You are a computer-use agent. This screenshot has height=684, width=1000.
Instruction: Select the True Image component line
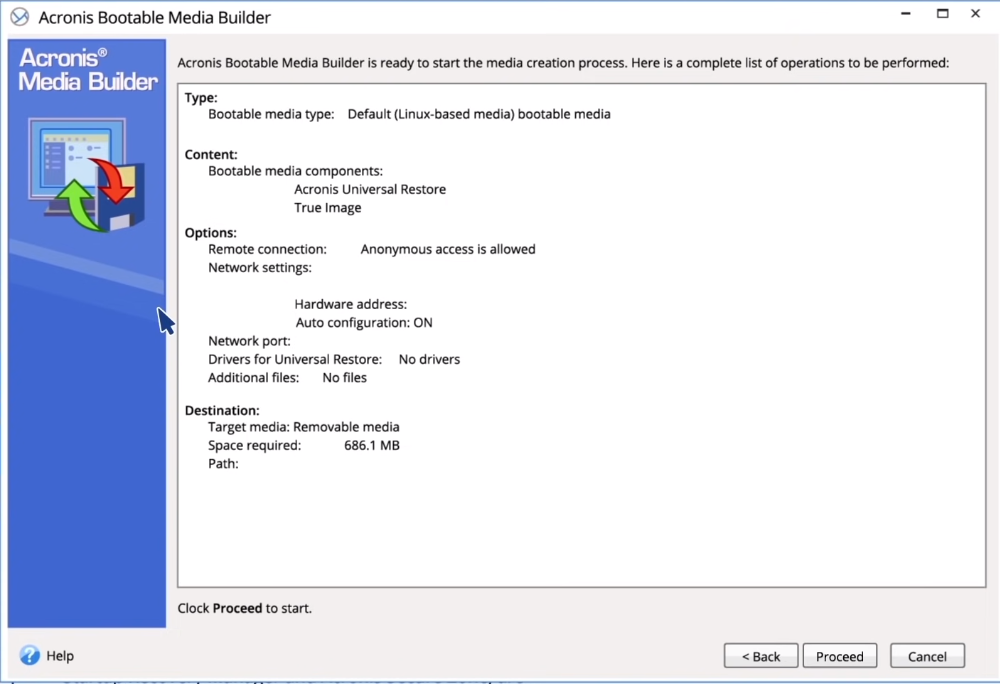point(328,208)
